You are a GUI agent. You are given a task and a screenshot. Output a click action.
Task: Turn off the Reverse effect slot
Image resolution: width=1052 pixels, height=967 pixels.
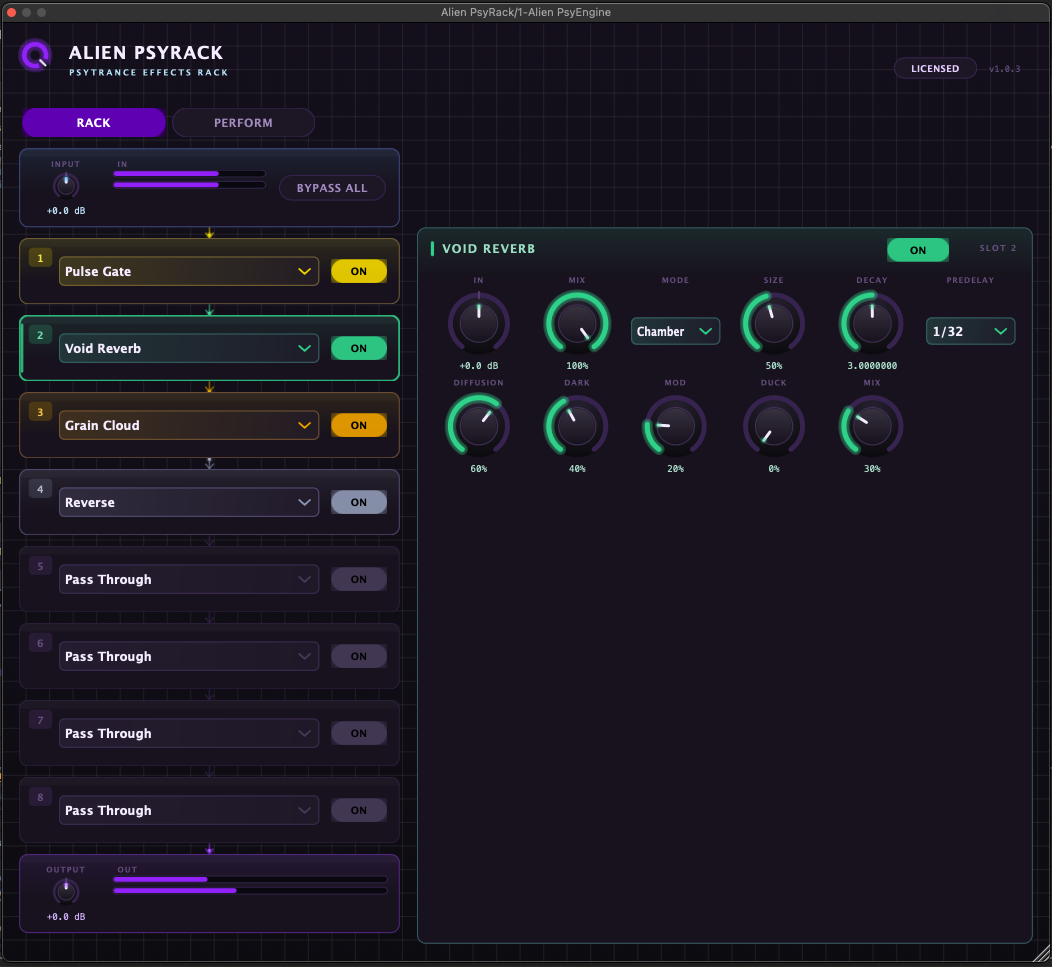click(x=359, y=502)
